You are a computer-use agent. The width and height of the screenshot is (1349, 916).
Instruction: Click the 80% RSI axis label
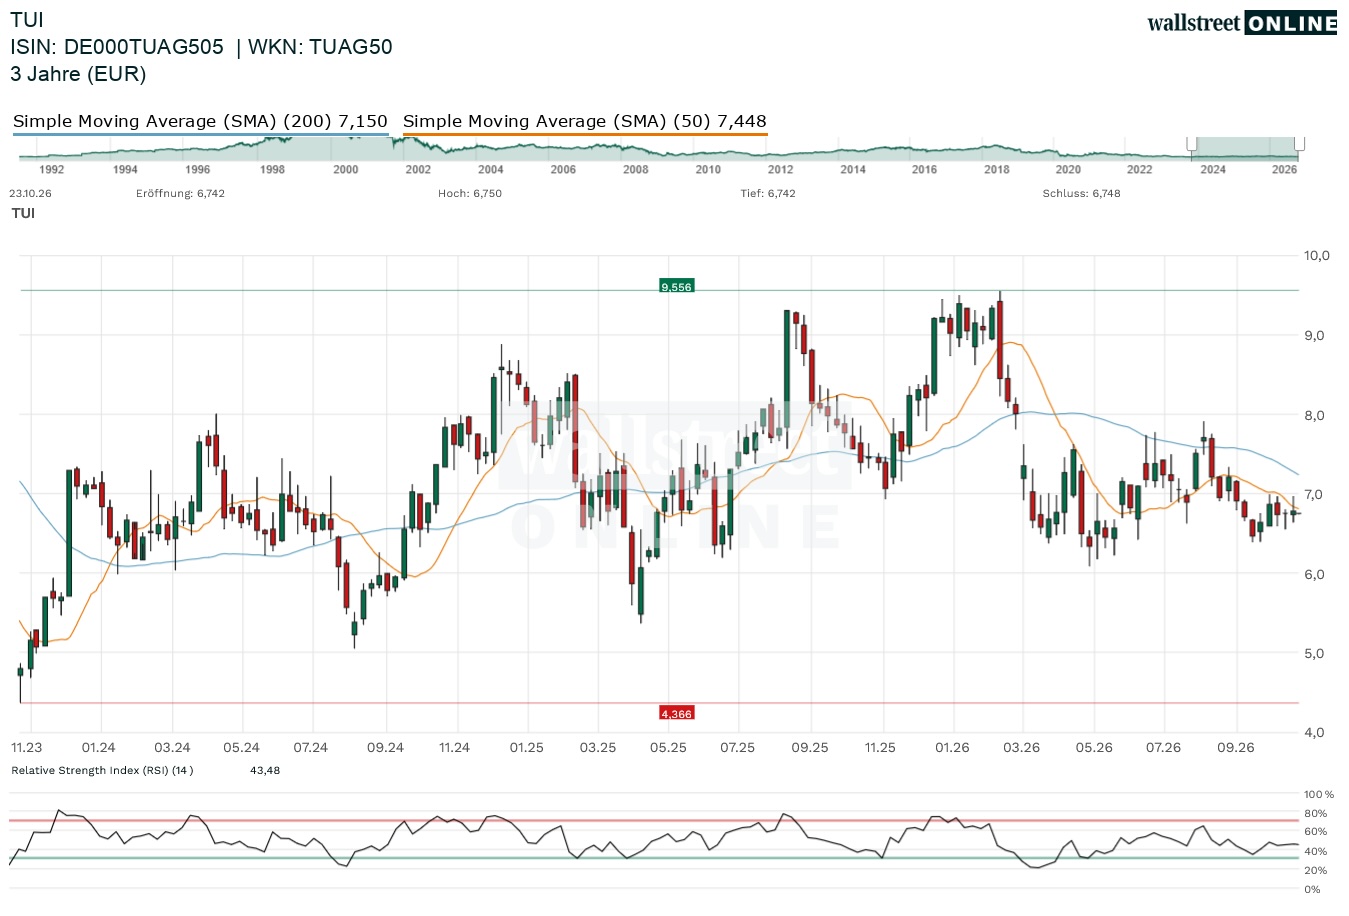point(1315,814)
